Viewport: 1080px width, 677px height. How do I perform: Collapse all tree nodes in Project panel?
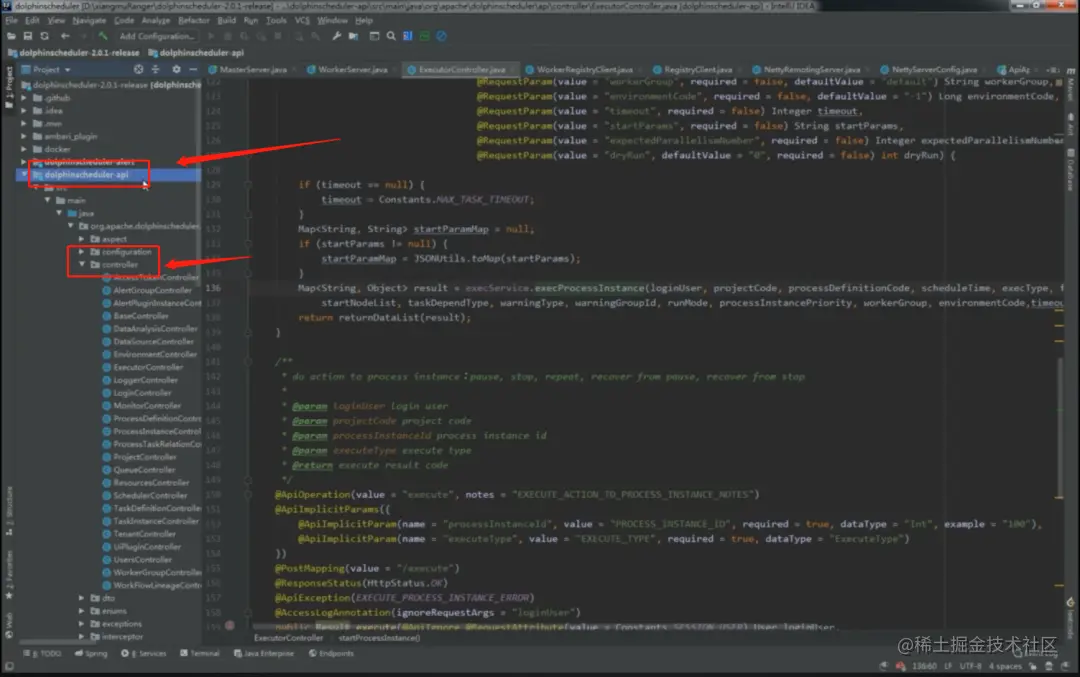pyautogui.click(x=156, y=70)
